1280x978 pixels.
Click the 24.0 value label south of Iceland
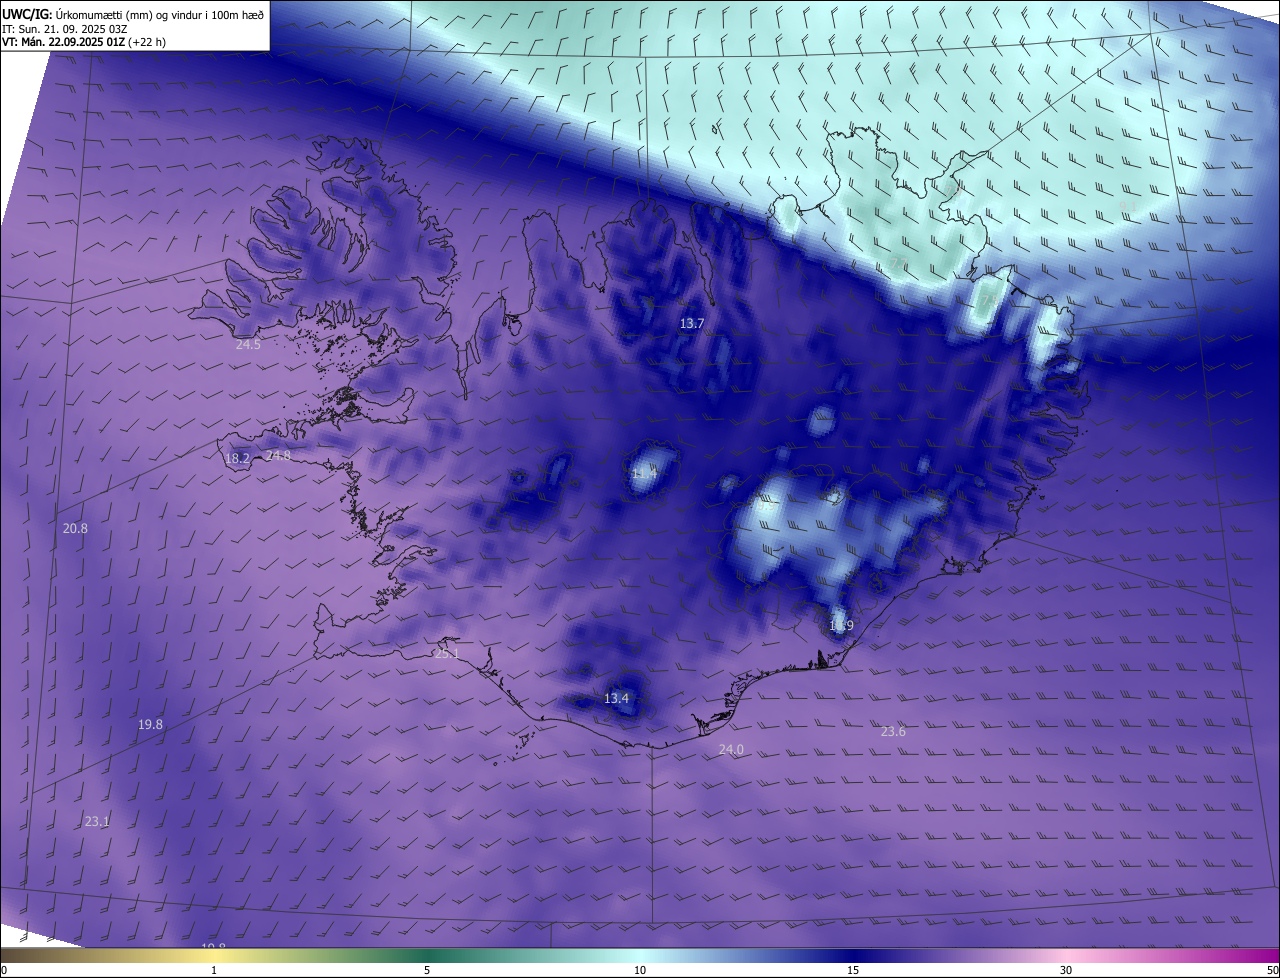click(x=731, y=749)
